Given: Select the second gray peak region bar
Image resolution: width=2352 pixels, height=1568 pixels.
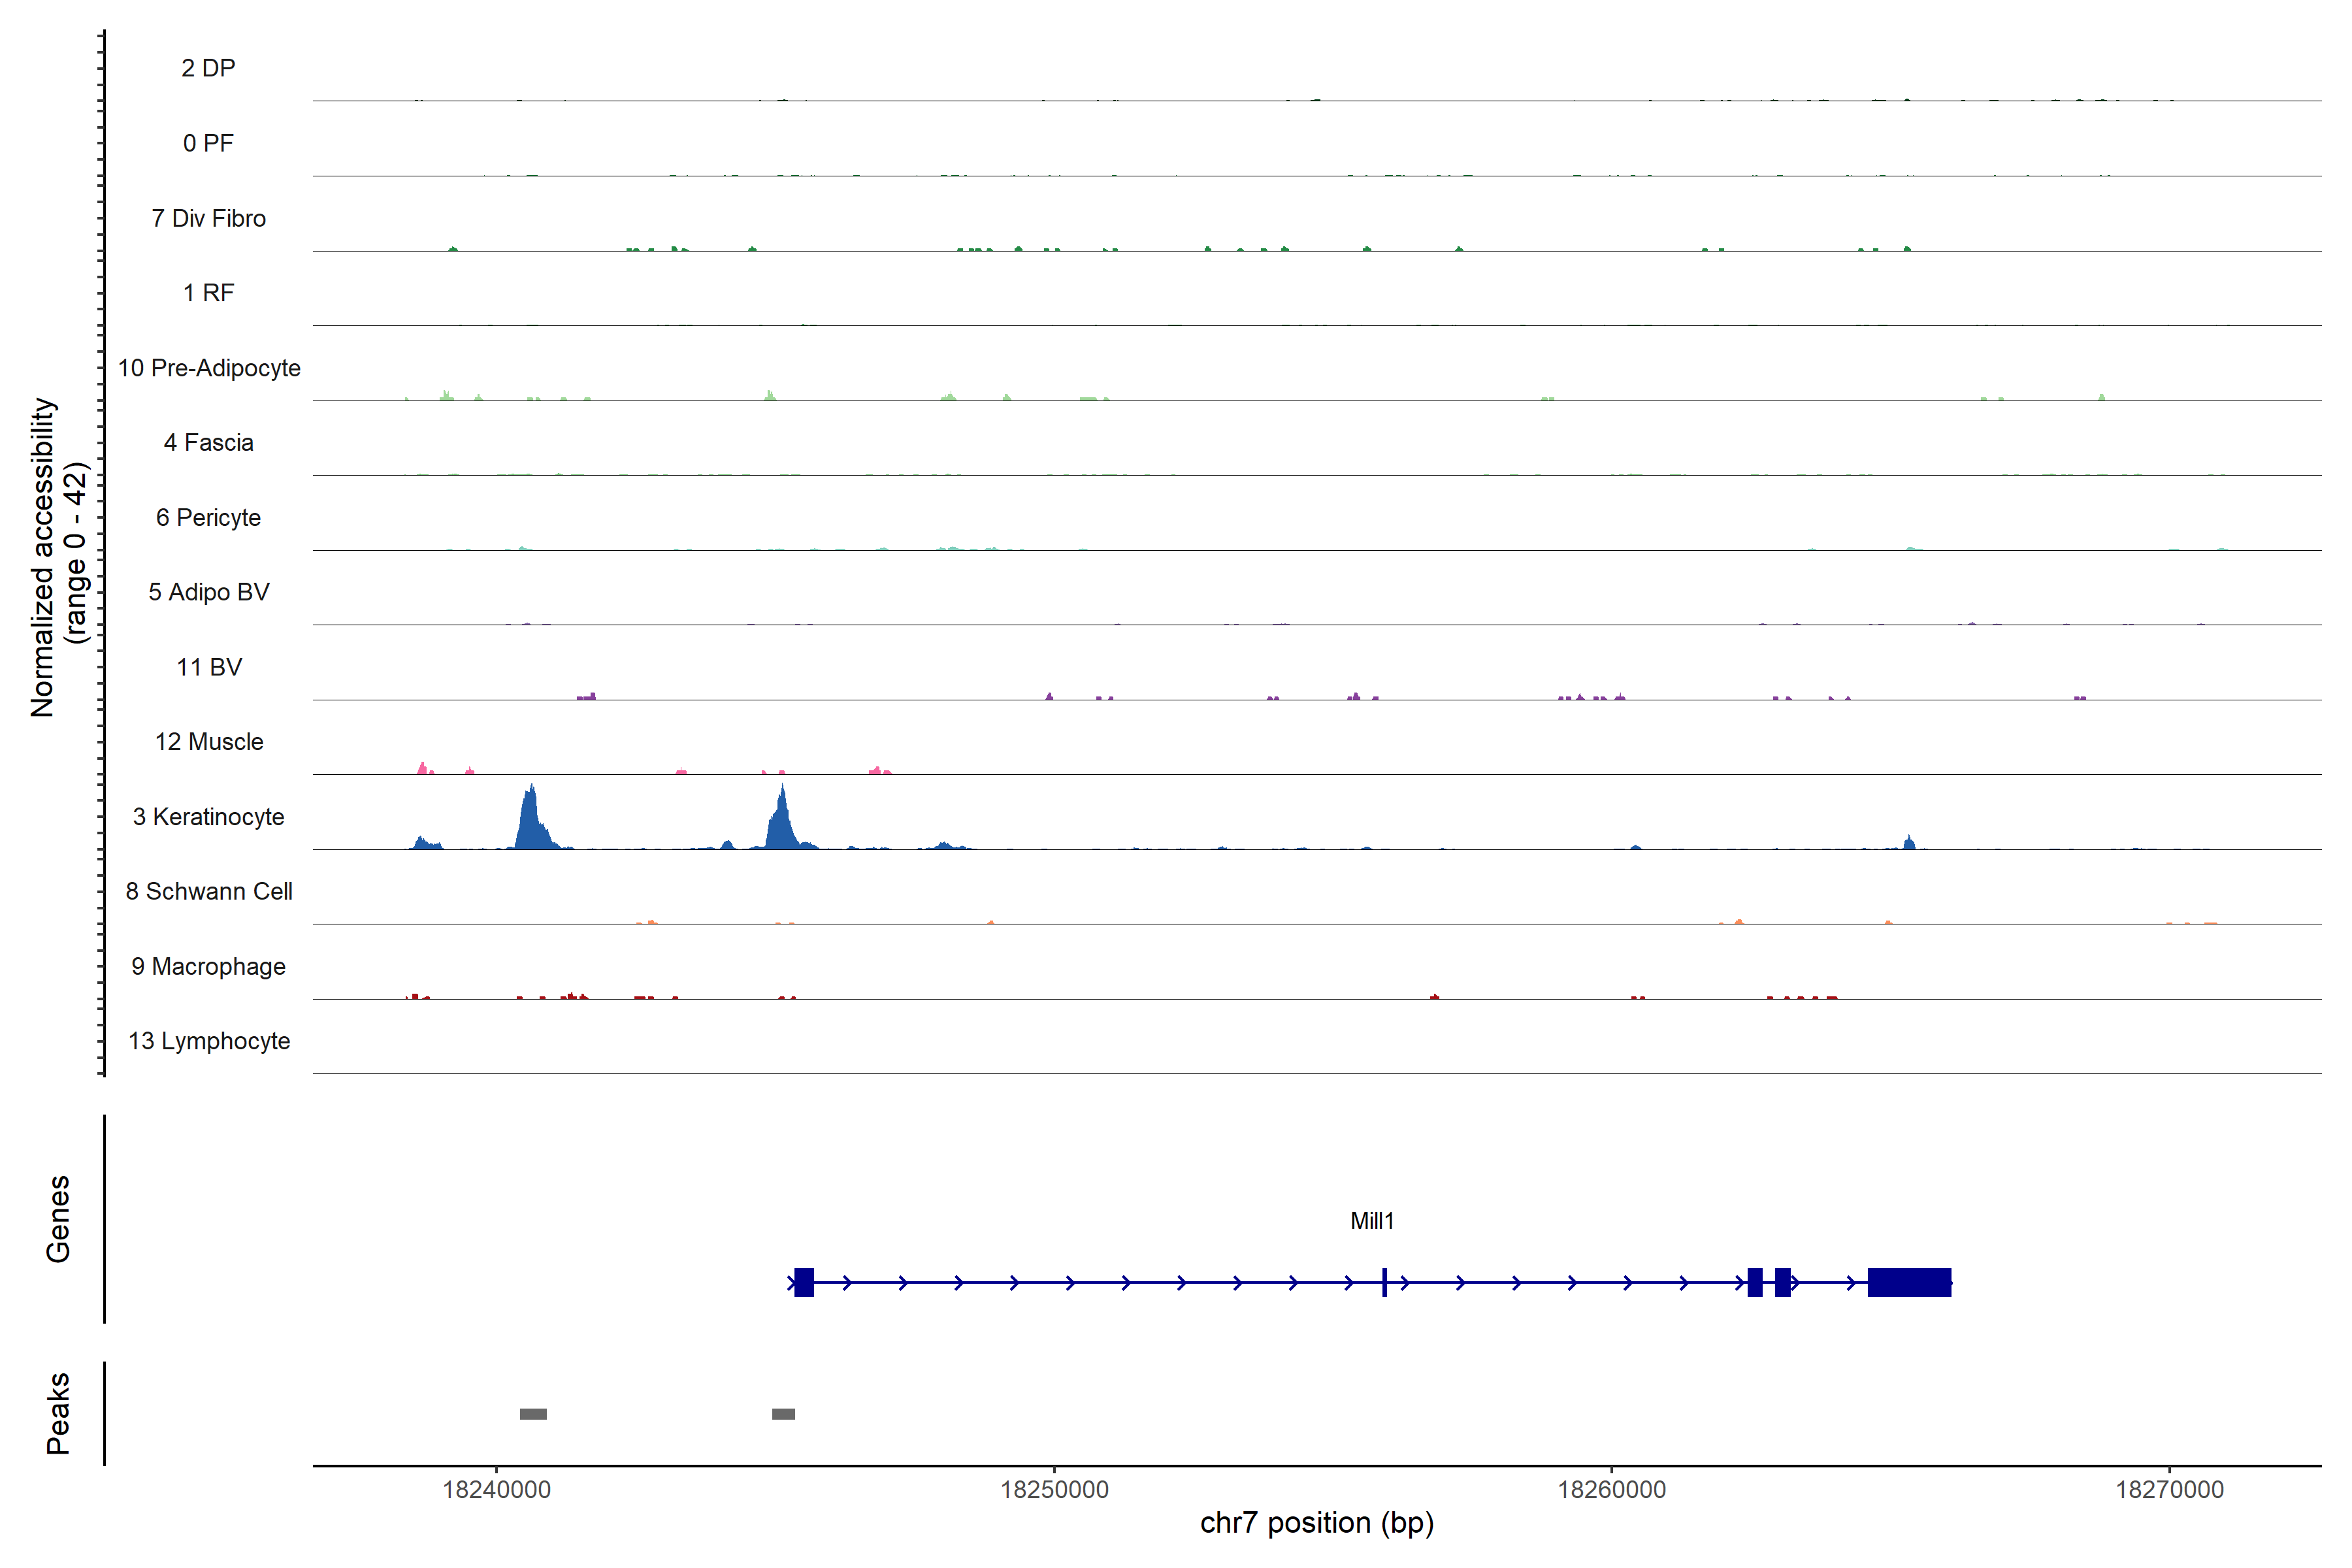Looking at the screenshot, I should click(783, 1414).
